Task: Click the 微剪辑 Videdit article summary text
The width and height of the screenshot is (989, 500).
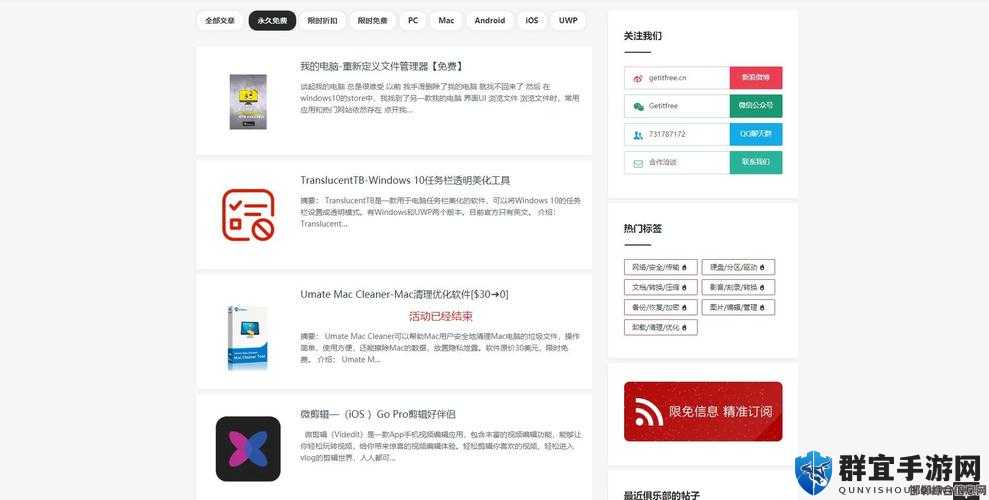Action: click(x=440, y=446)
